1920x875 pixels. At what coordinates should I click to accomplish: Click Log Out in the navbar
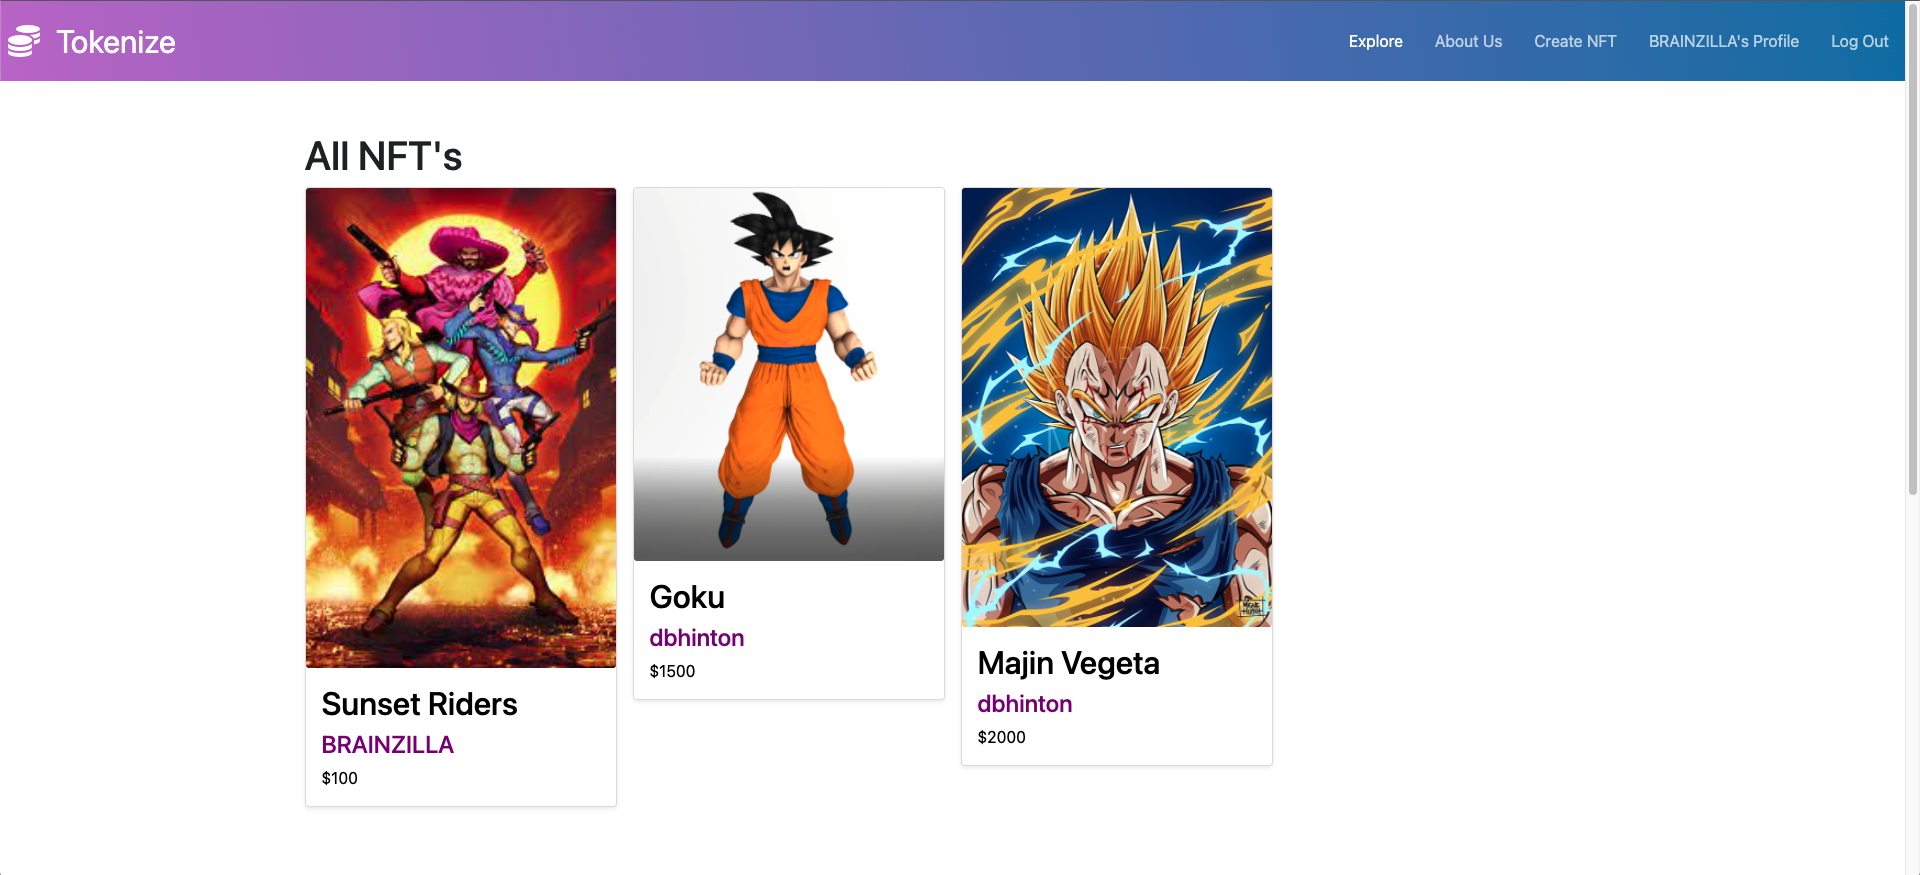1859,41
